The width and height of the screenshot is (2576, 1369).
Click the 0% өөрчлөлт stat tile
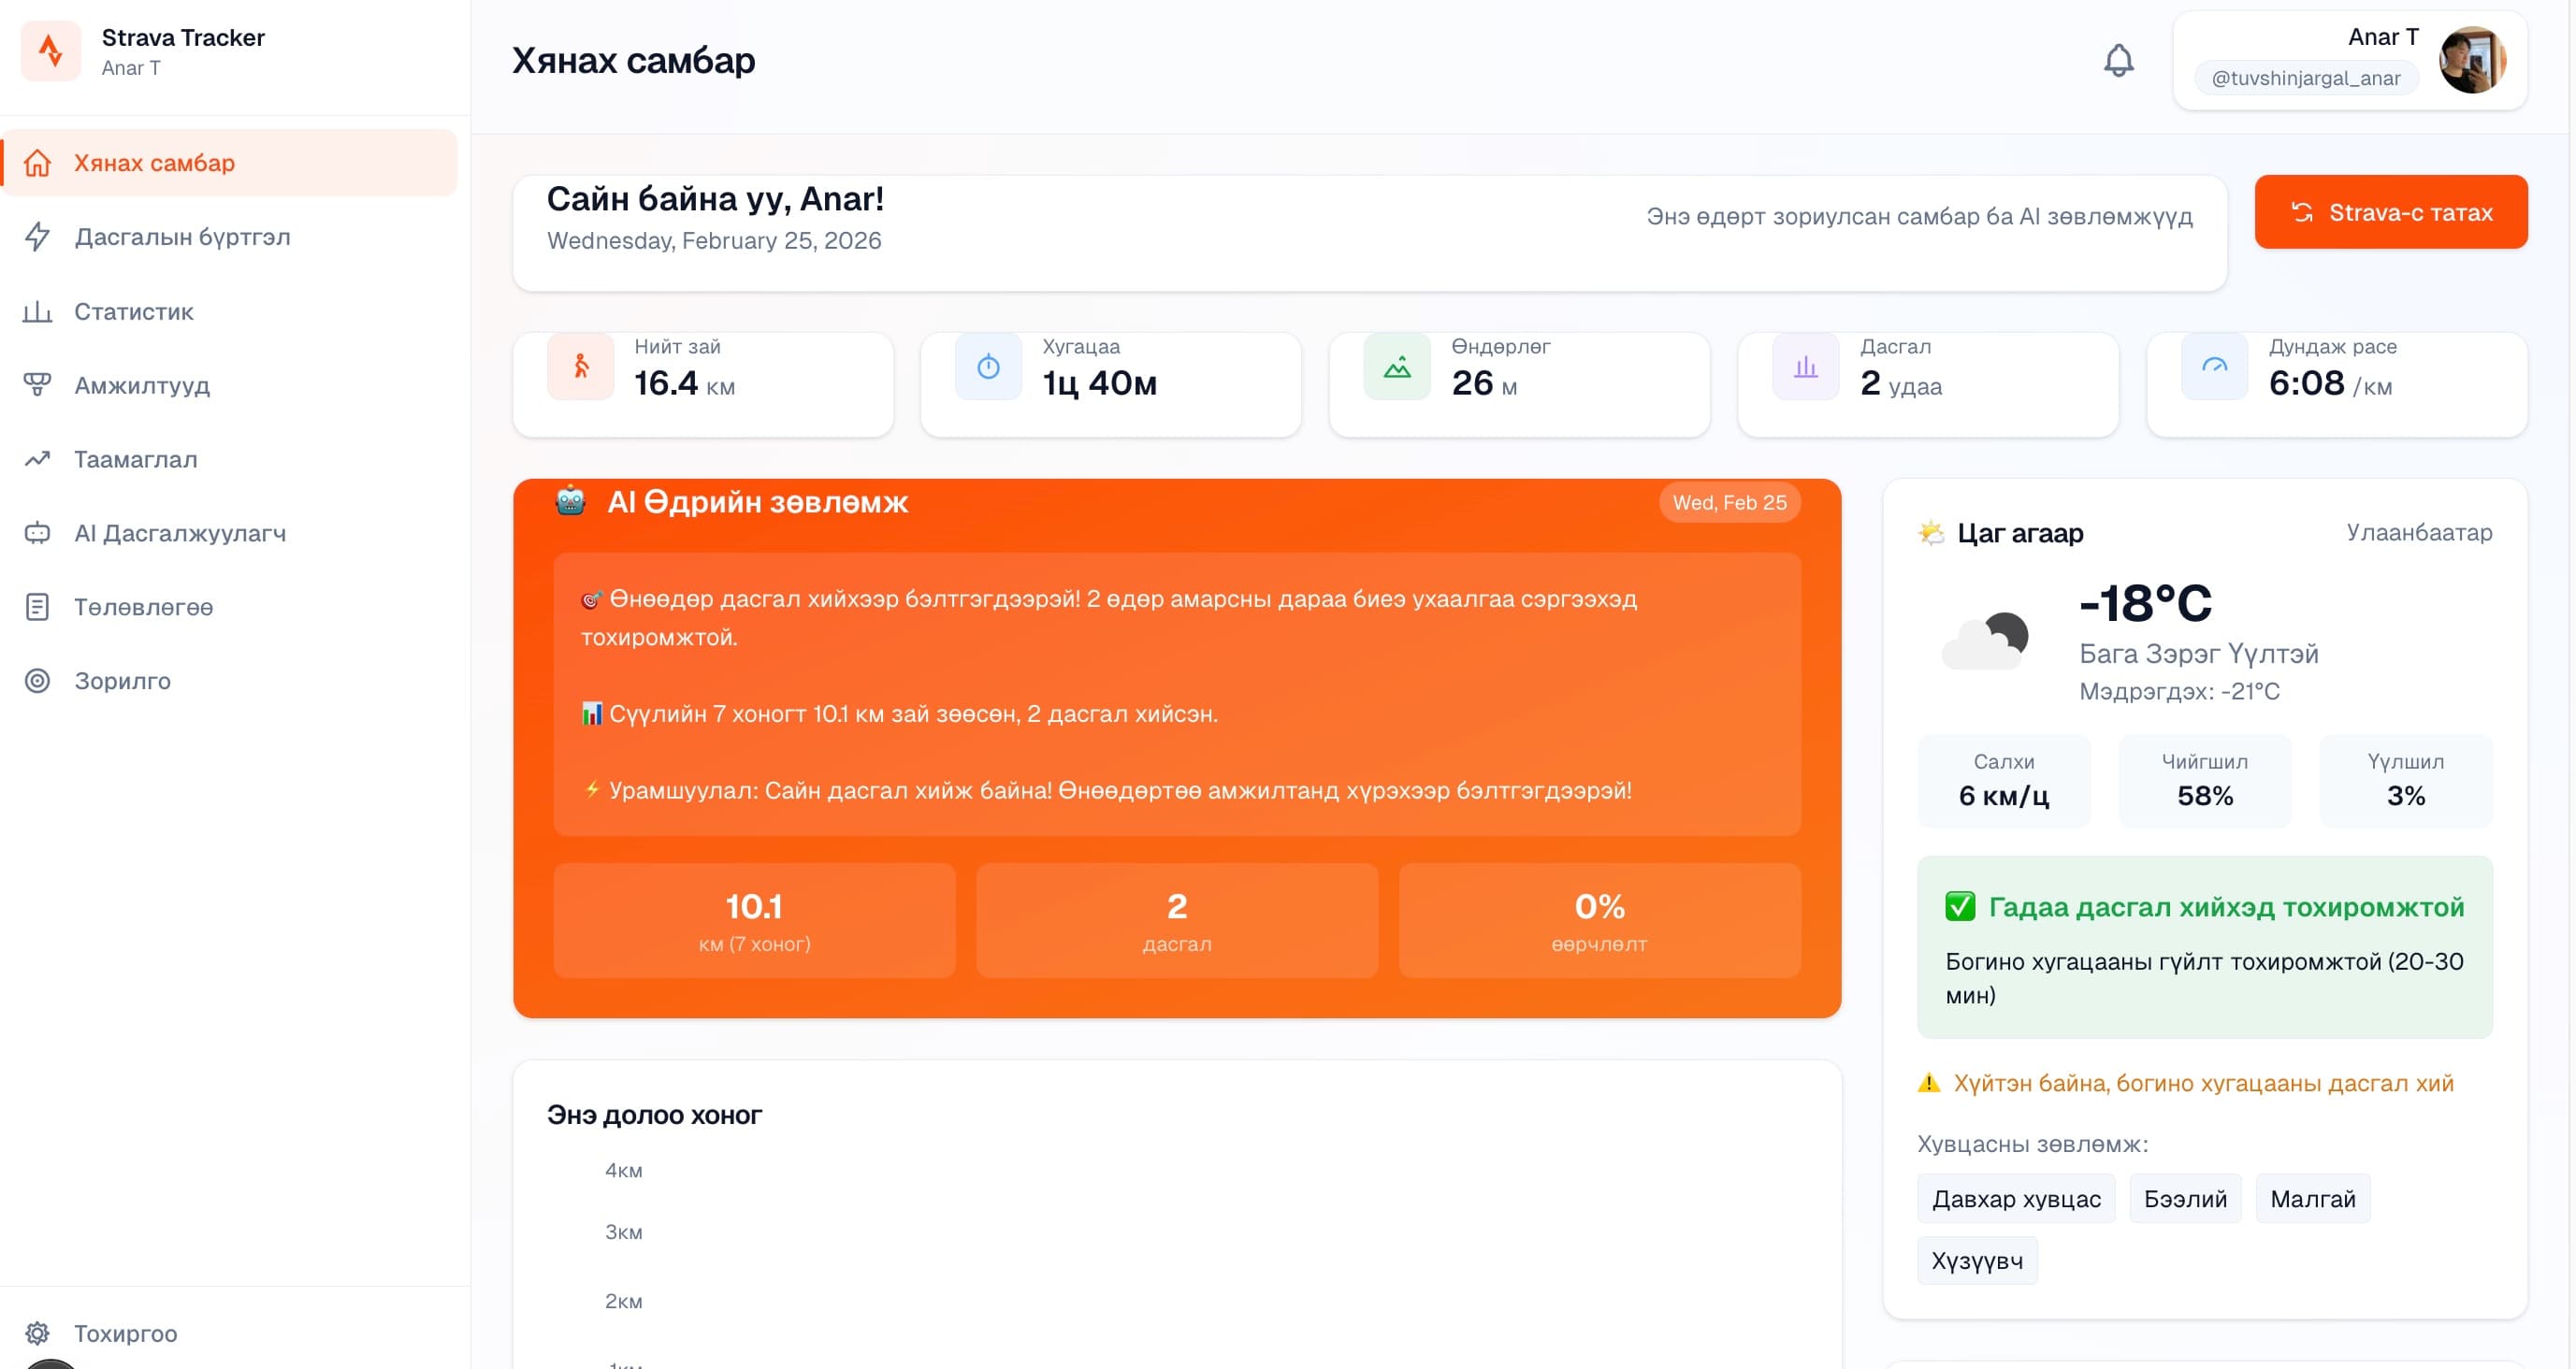click(x=1599, y=919)
